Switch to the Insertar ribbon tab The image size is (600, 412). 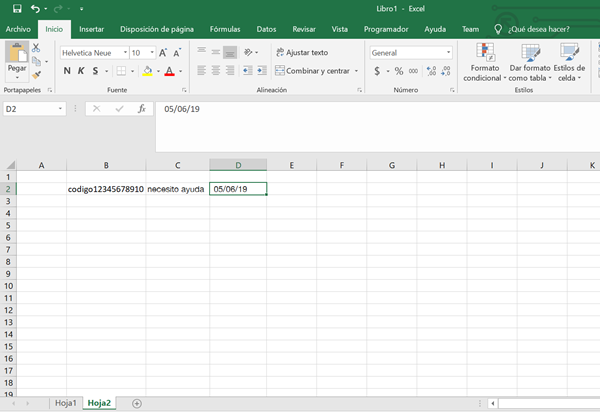(91, 29)
